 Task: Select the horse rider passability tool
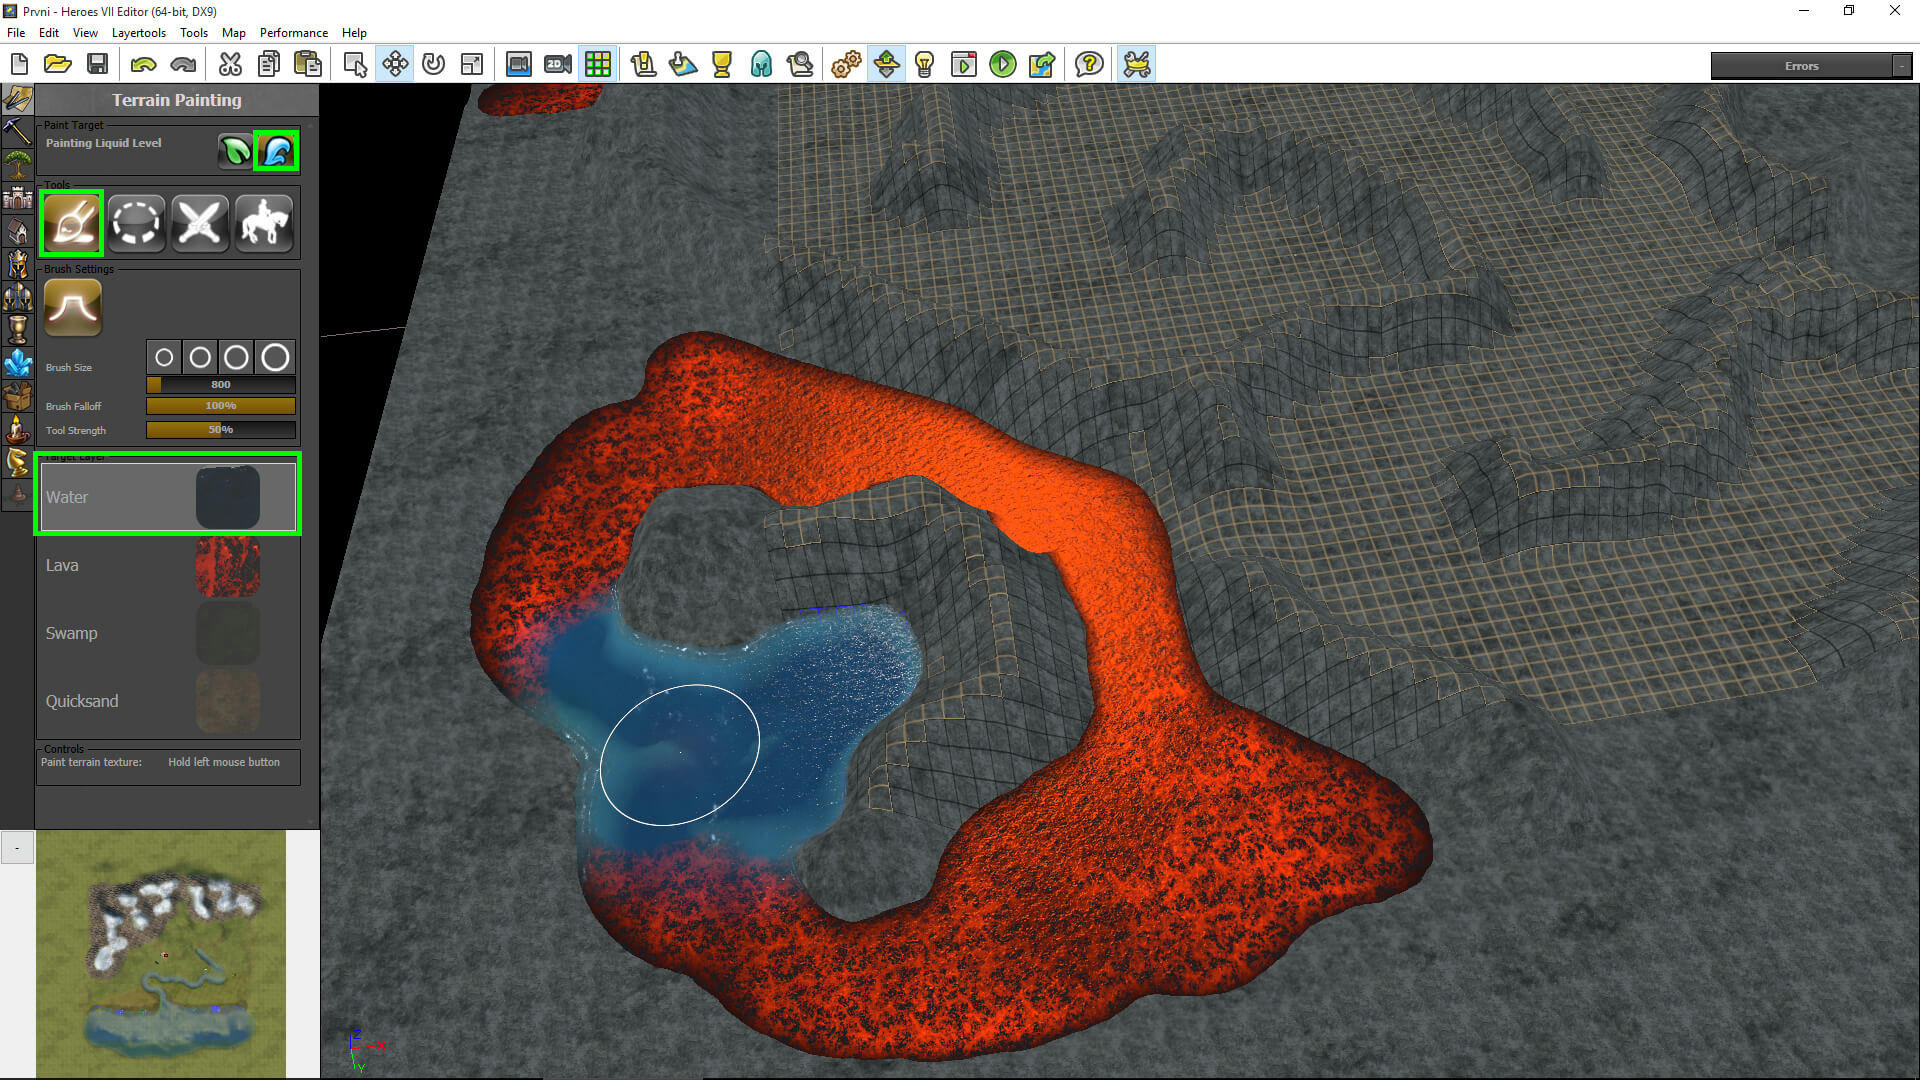point(264,222)
